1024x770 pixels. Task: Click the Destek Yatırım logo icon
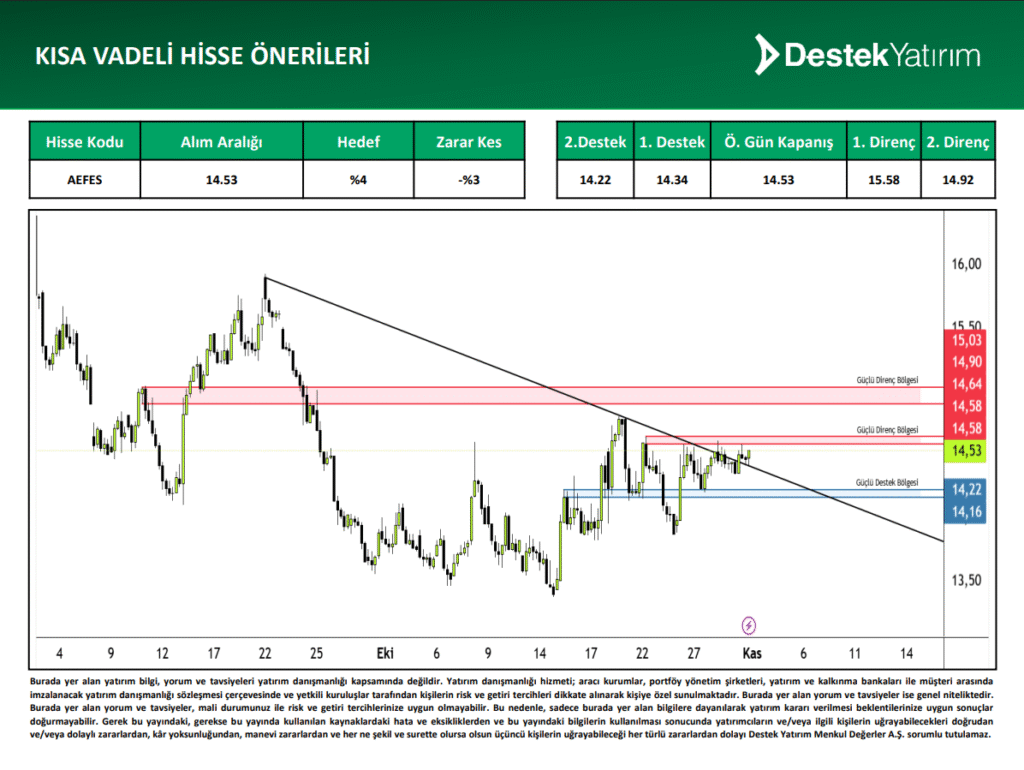[767, 55]
